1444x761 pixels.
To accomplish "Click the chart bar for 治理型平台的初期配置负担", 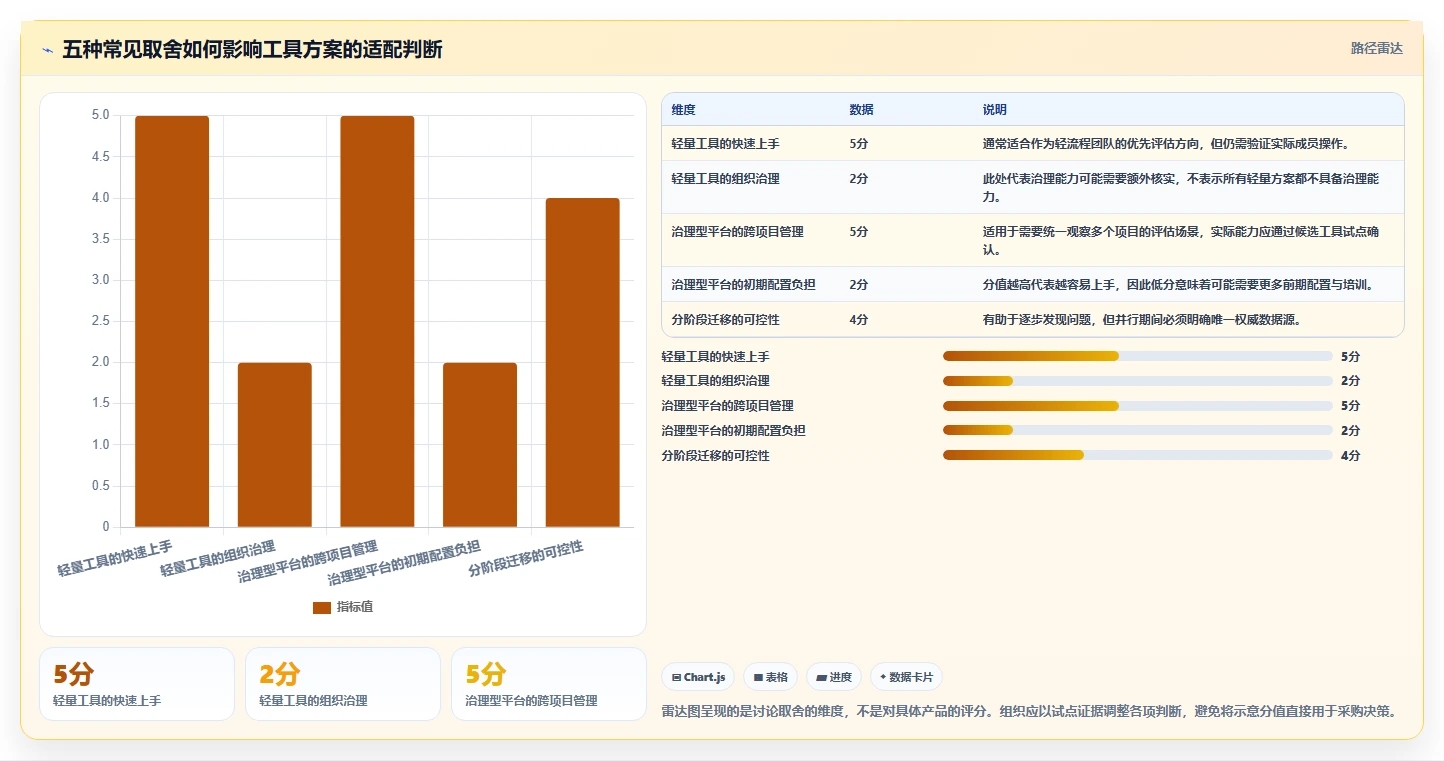I will tap(480, 445).
